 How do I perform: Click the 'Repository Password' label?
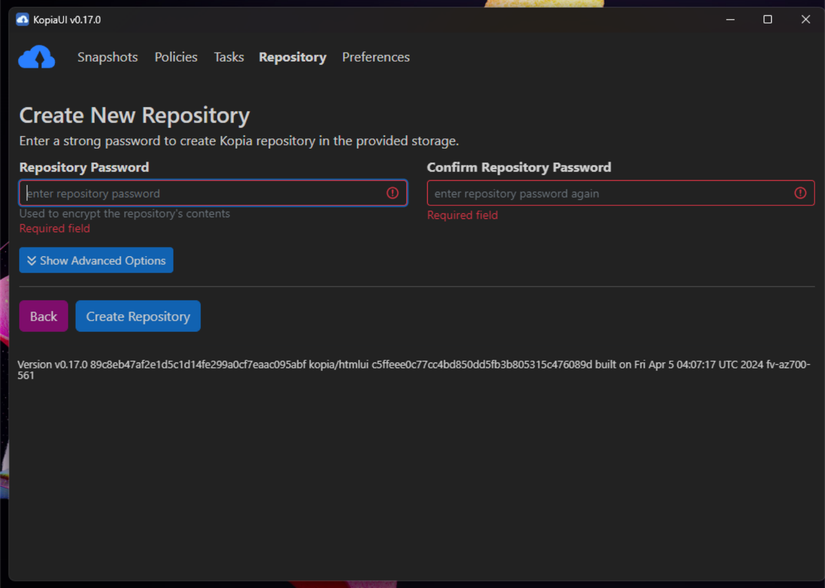tap(84, 167)
